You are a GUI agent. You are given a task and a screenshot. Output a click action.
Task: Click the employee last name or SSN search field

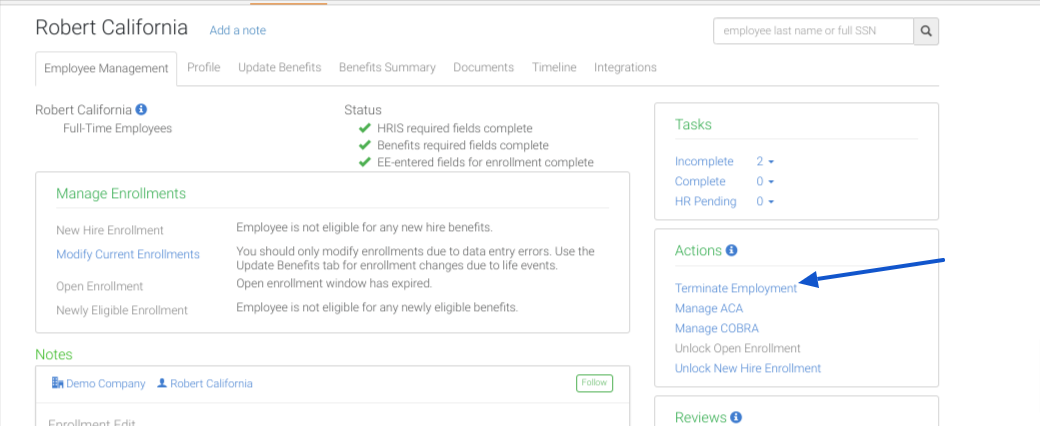click(812, 32)
